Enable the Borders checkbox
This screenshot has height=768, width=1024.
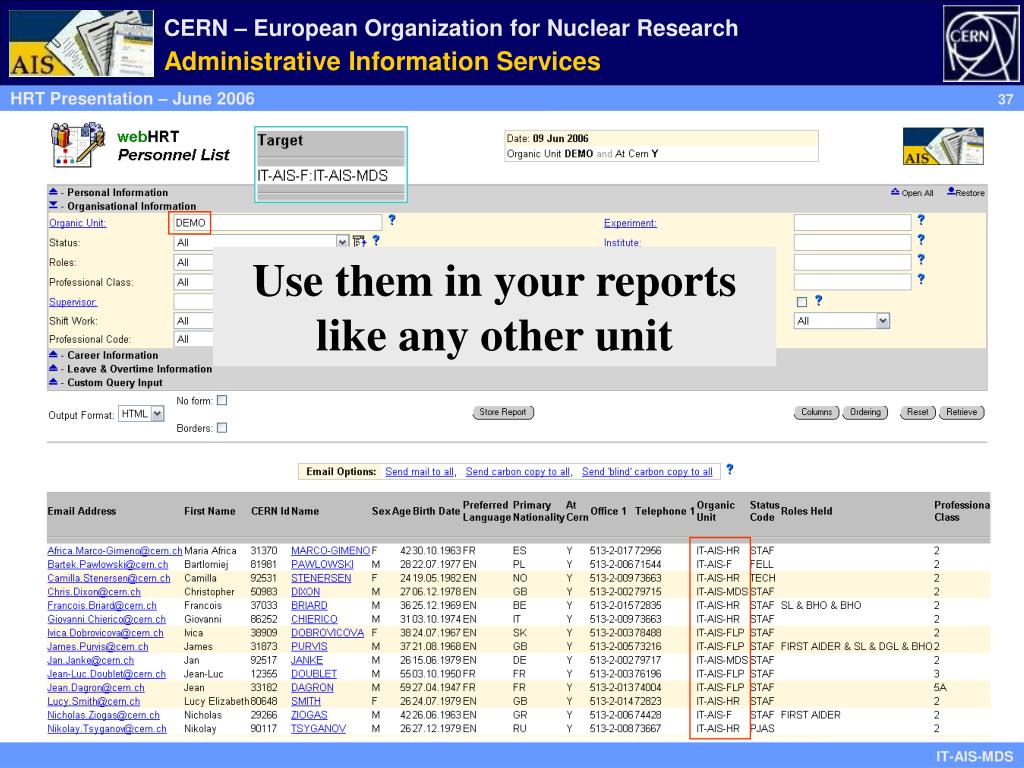tap(222, 428)
